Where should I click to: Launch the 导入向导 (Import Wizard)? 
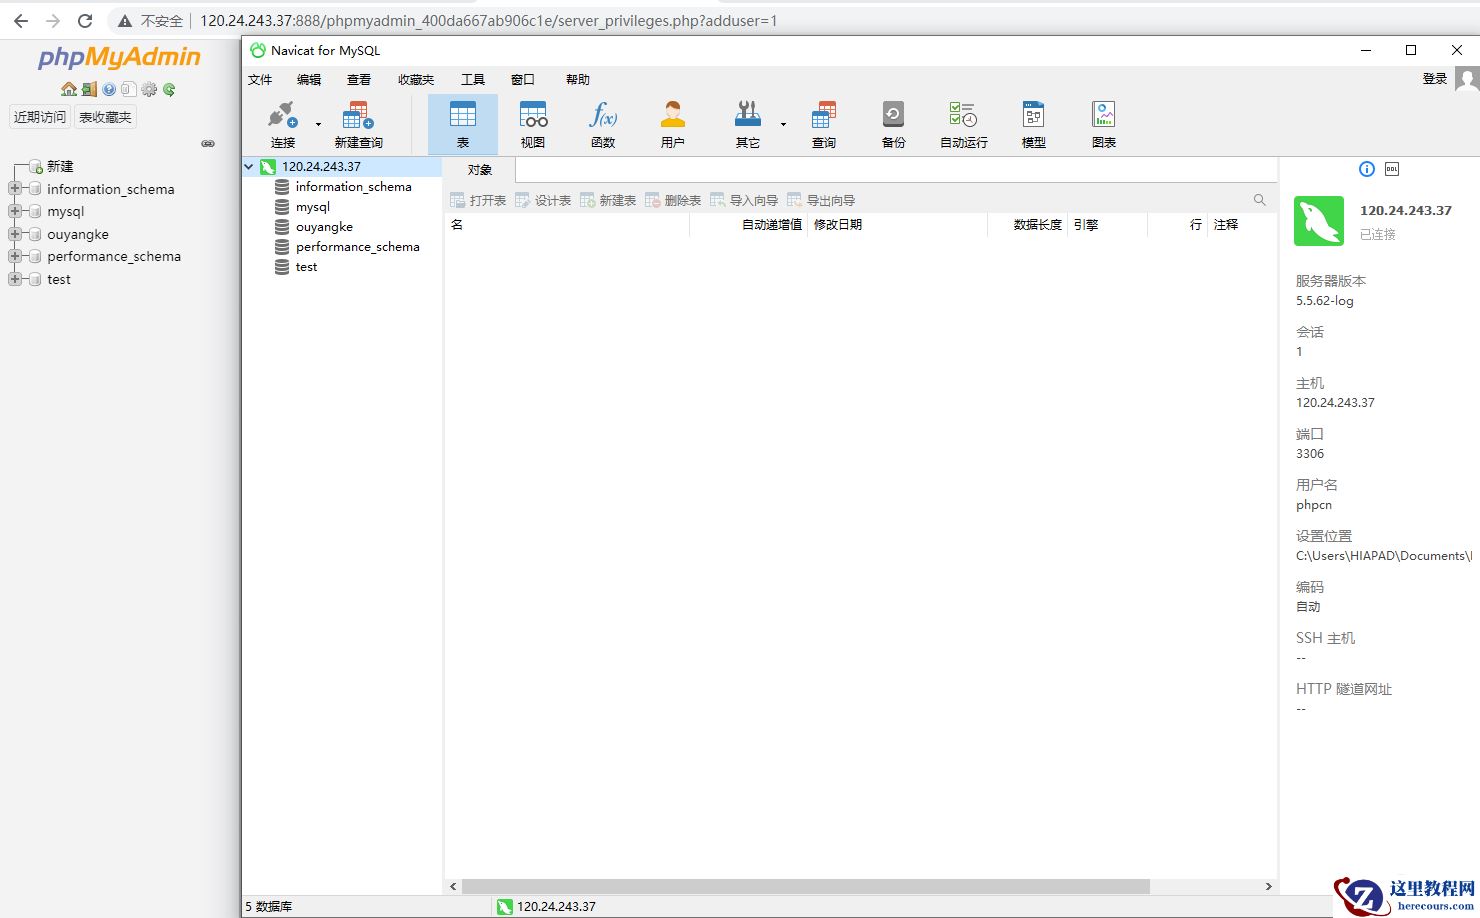click(744, 200)
